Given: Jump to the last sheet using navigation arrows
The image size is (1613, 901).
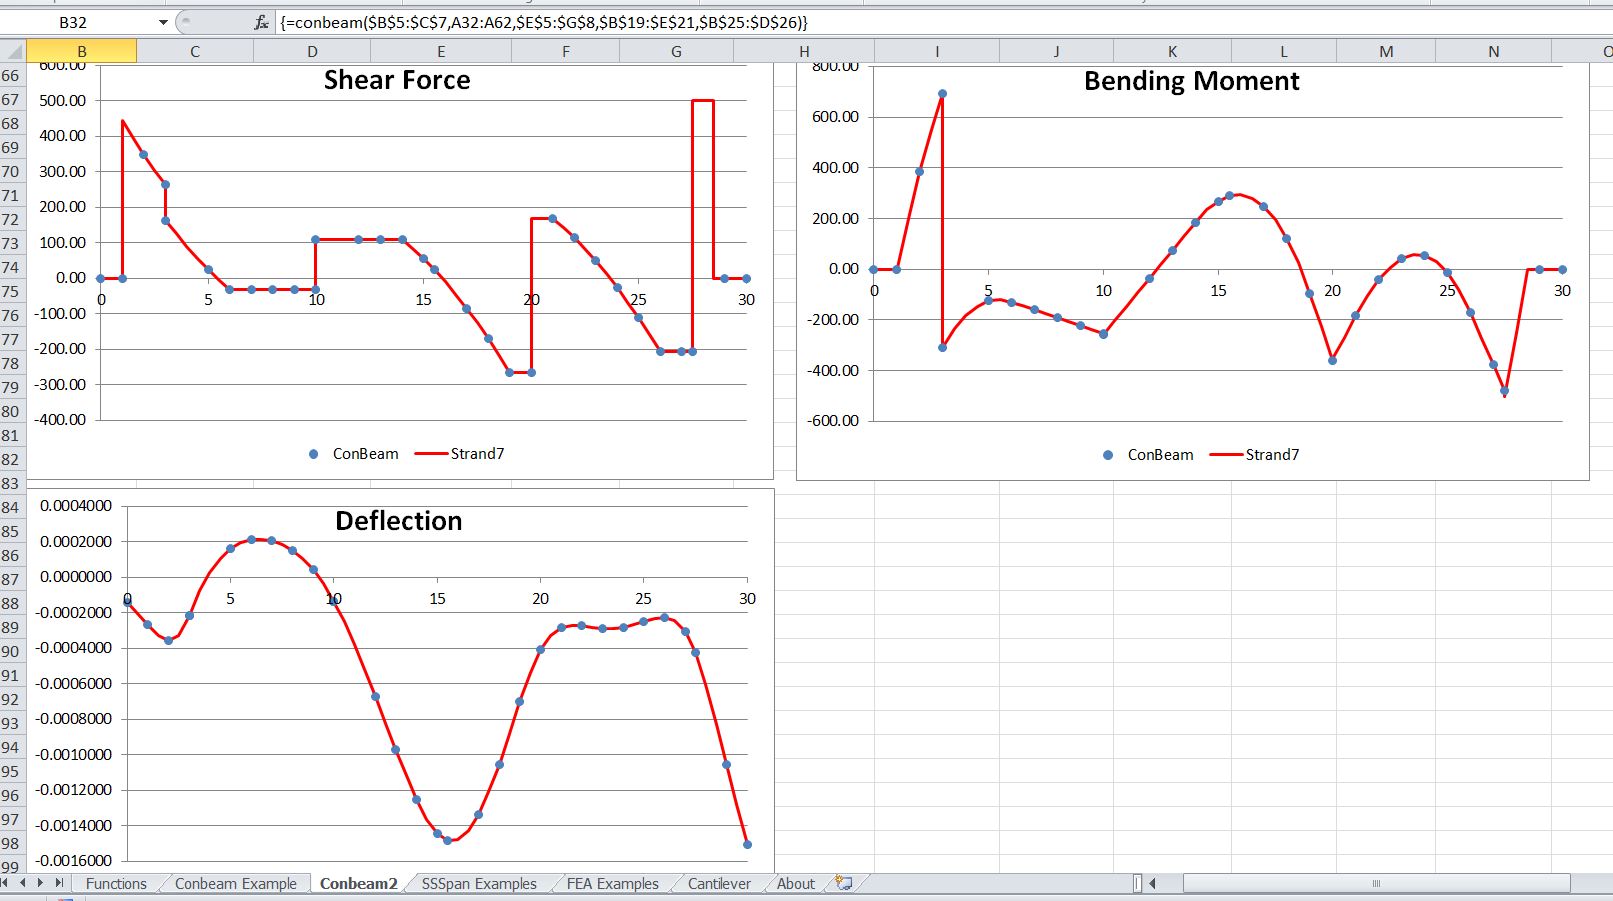Looking at the screenshot, I should click(58, 883).
